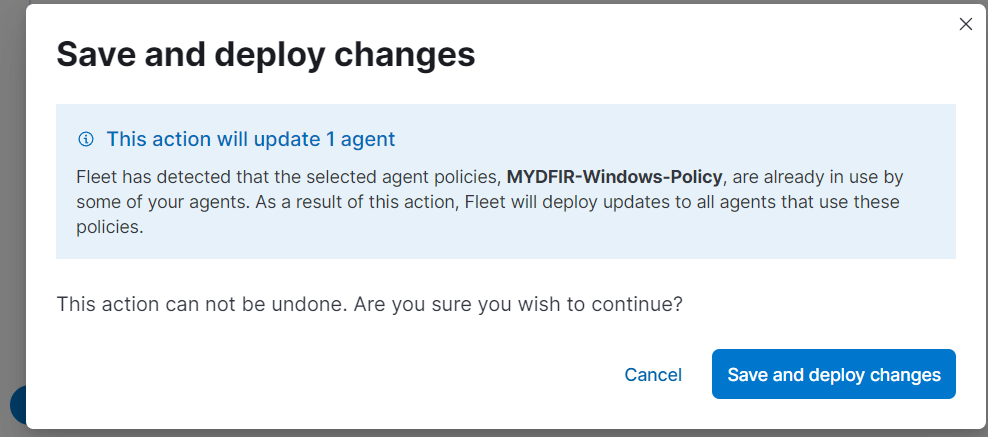Click the phrase "some of your agents"
This screenshot has width=988, height=437.
point(154,202)
